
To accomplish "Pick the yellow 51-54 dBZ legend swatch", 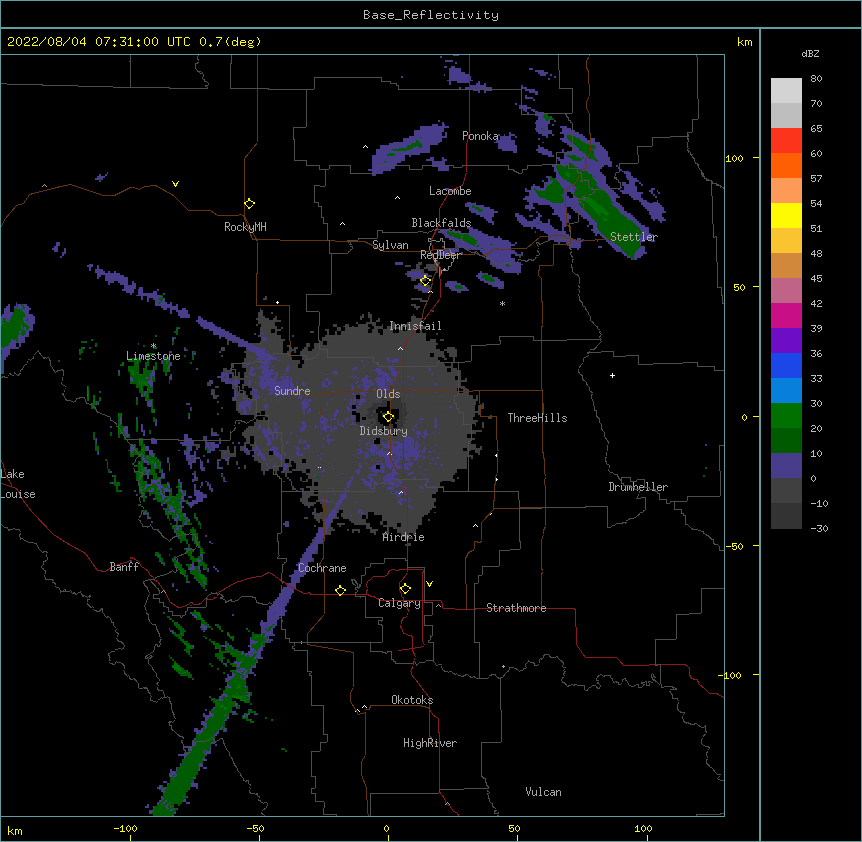I will pyautogui.click(x=786, y=215).
